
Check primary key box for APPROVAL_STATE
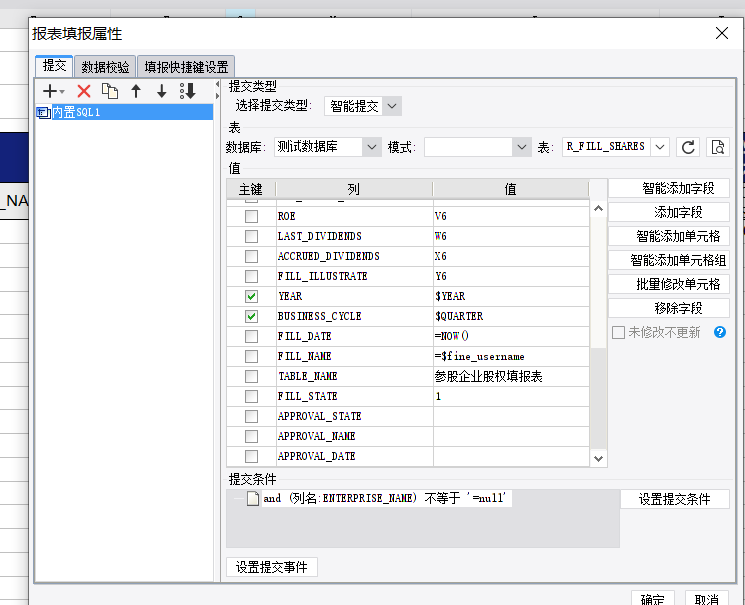pyautogui.click(x=251, y=416)
